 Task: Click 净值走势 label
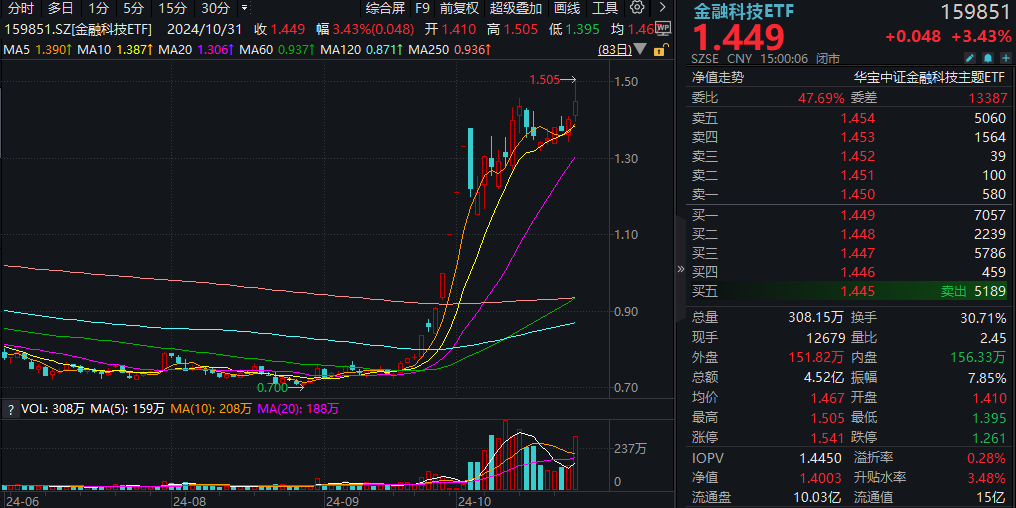[718, 78]
